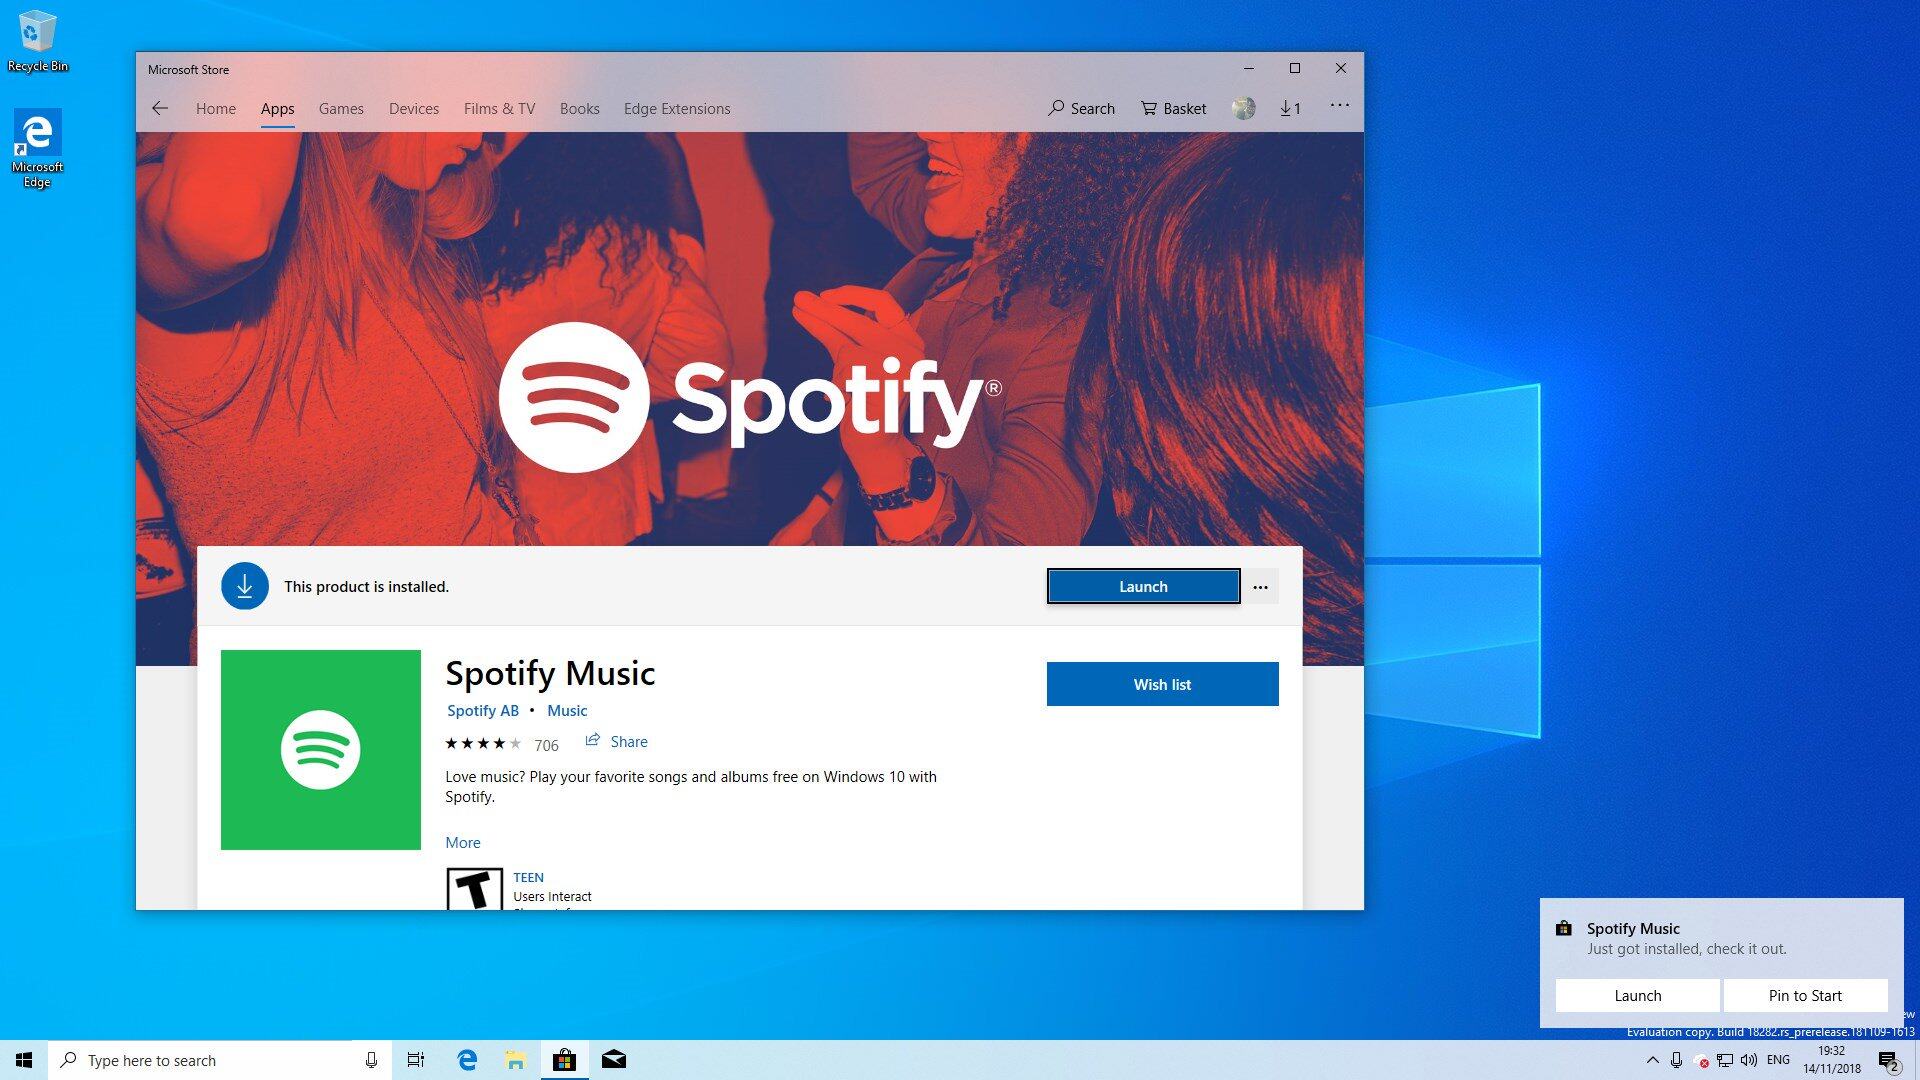This screenshot has width=1920, height=1080.
Task: Click the tray microphone icon
Action: (x=1677, y=1060)
